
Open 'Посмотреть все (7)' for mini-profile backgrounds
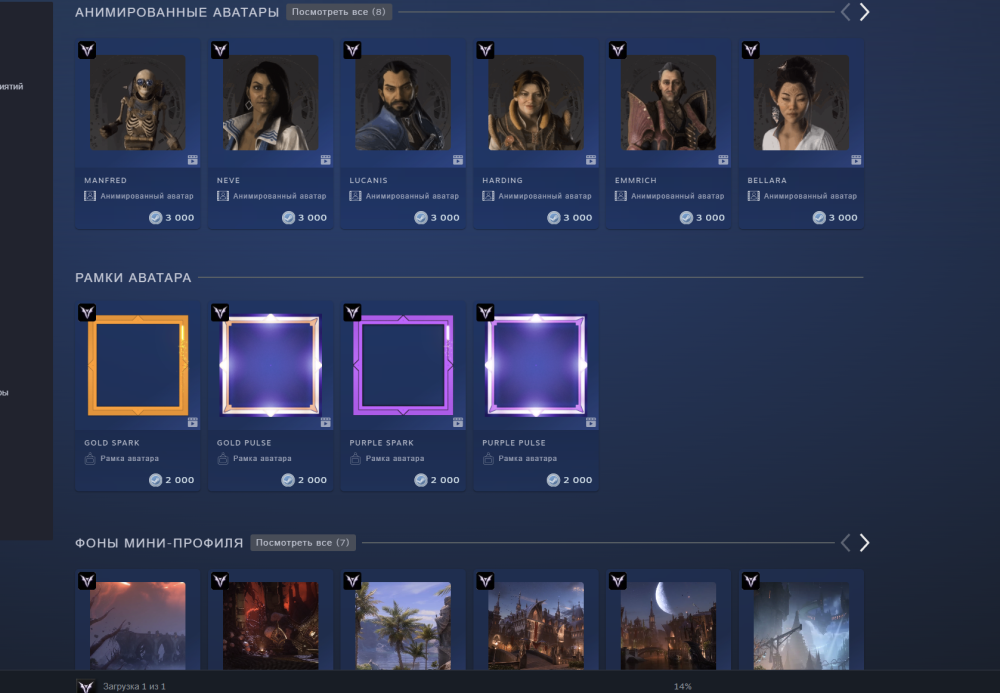tap(301, 542)
